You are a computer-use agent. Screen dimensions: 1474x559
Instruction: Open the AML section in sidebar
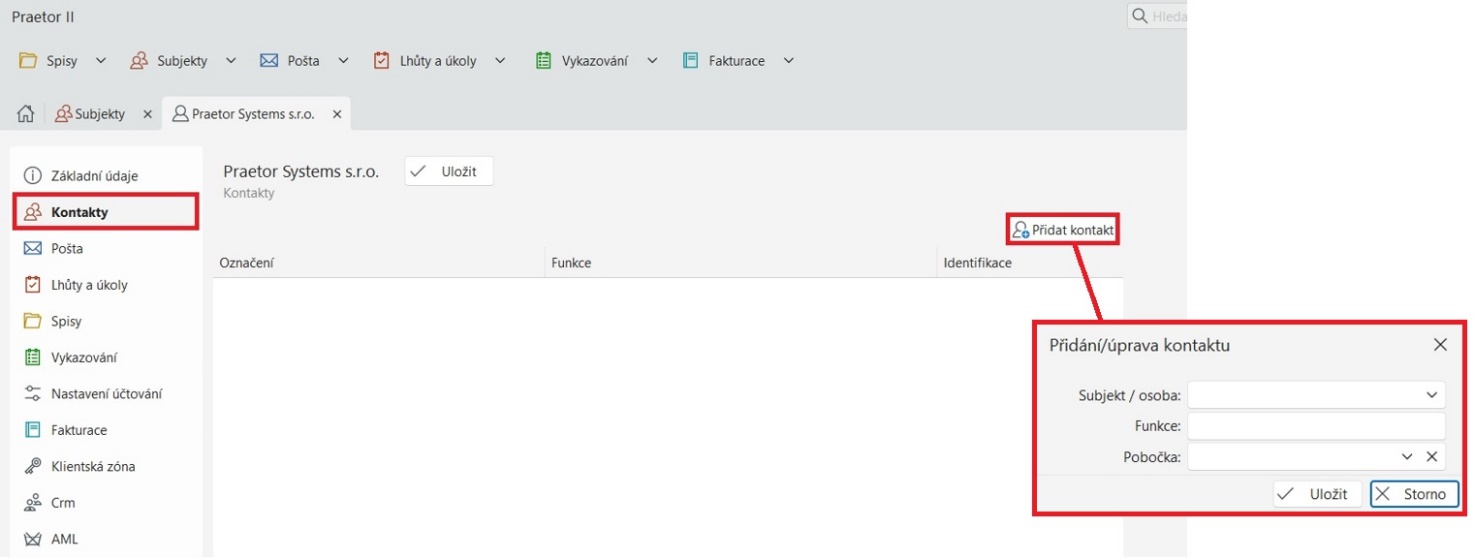coord(64,539)
